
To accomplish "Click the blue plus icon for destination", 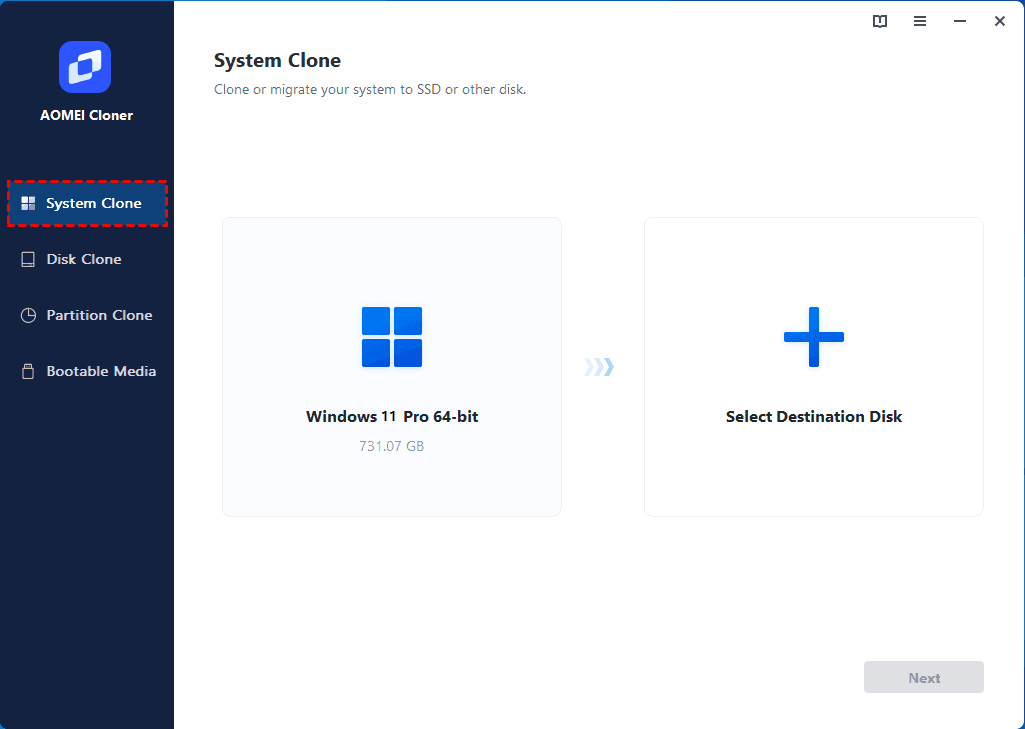I will [814, 337].
